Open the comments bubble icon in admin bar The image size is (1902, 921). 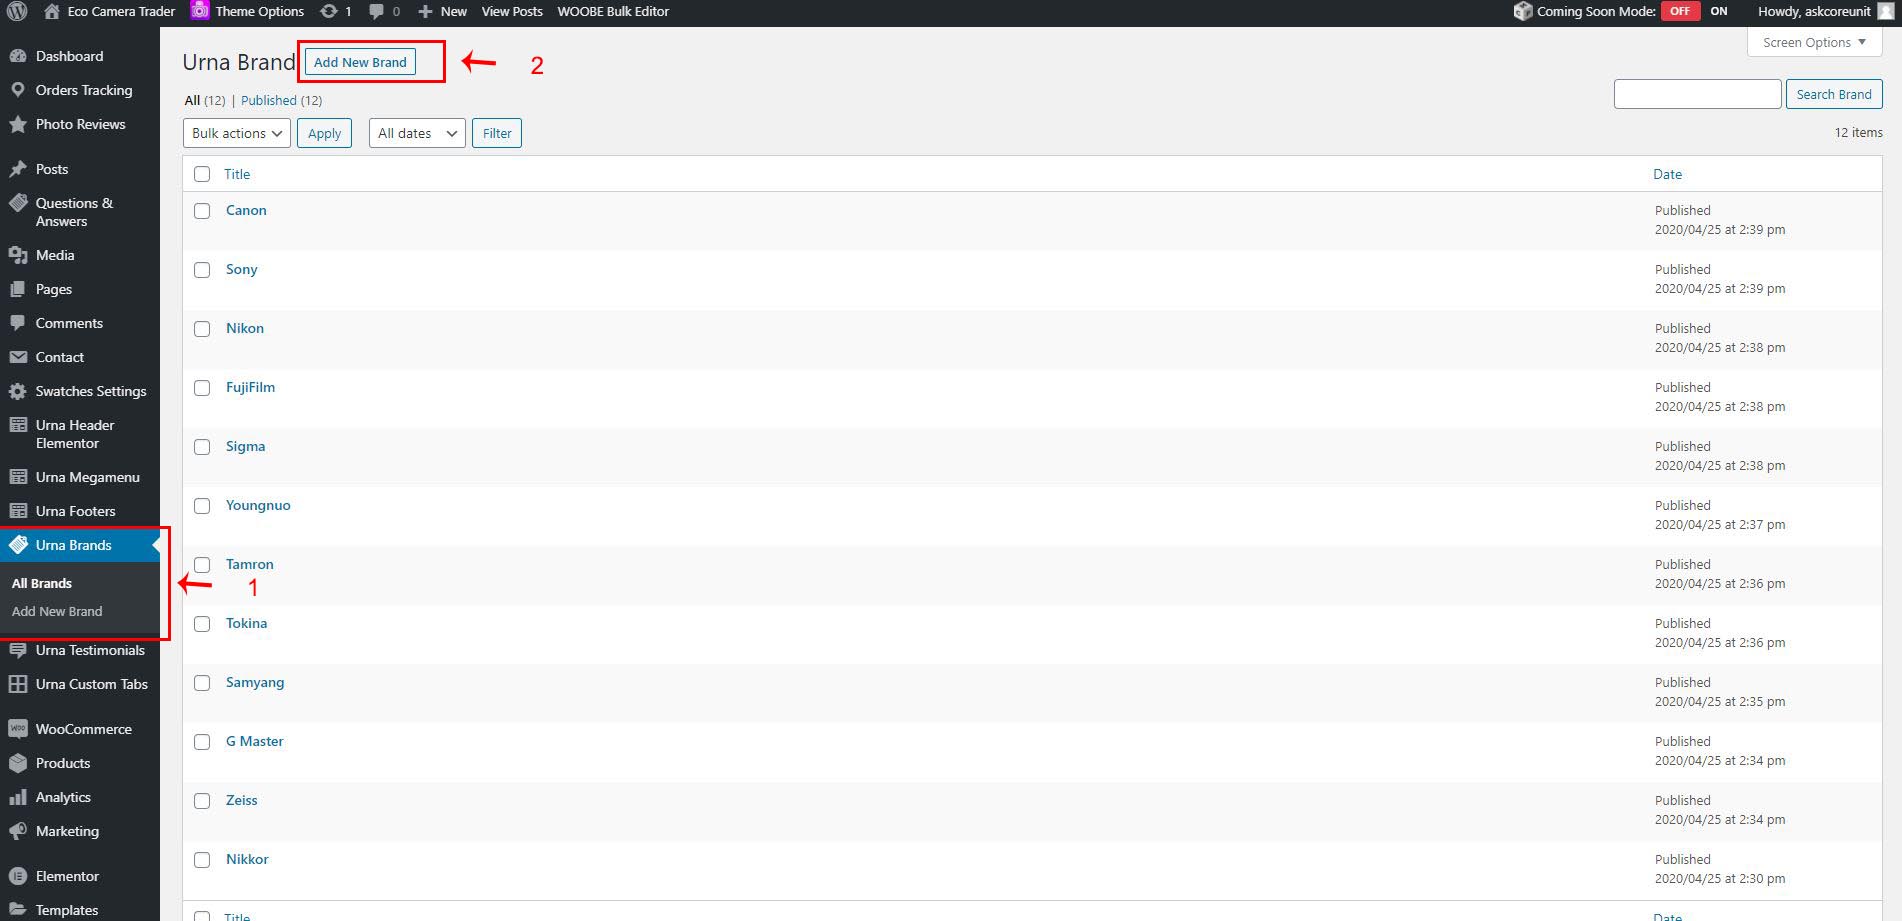coord(377,12)
